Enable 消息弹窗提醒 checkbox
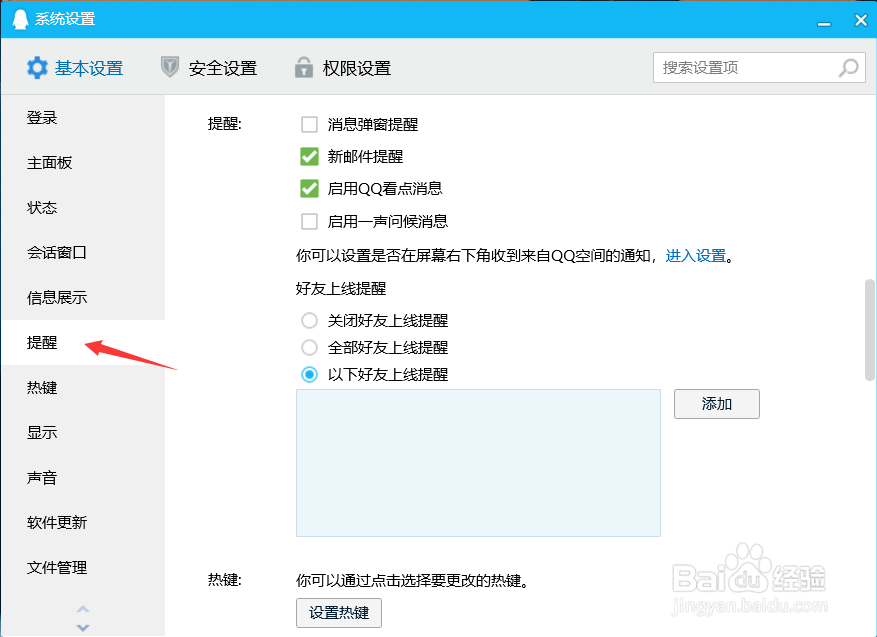Image resolution: width=877 pixels, height=637 pixels. [309, 124]
